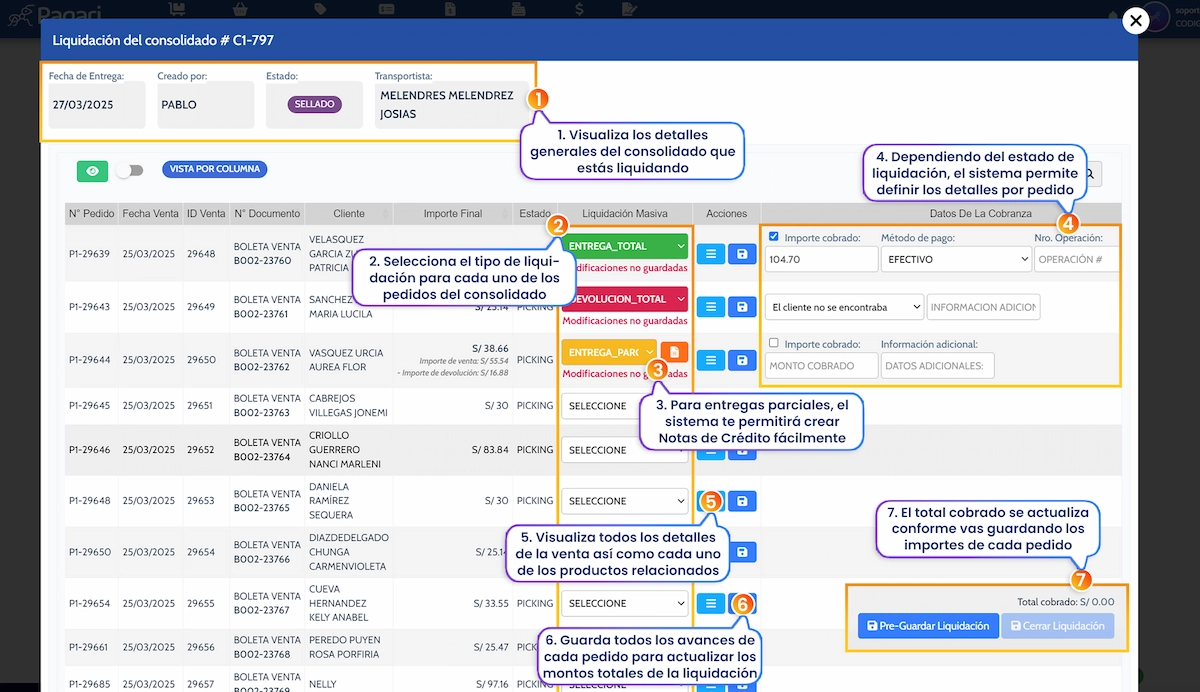
Task: Open details list icon for order P1-29639
Action: [709, 255]
